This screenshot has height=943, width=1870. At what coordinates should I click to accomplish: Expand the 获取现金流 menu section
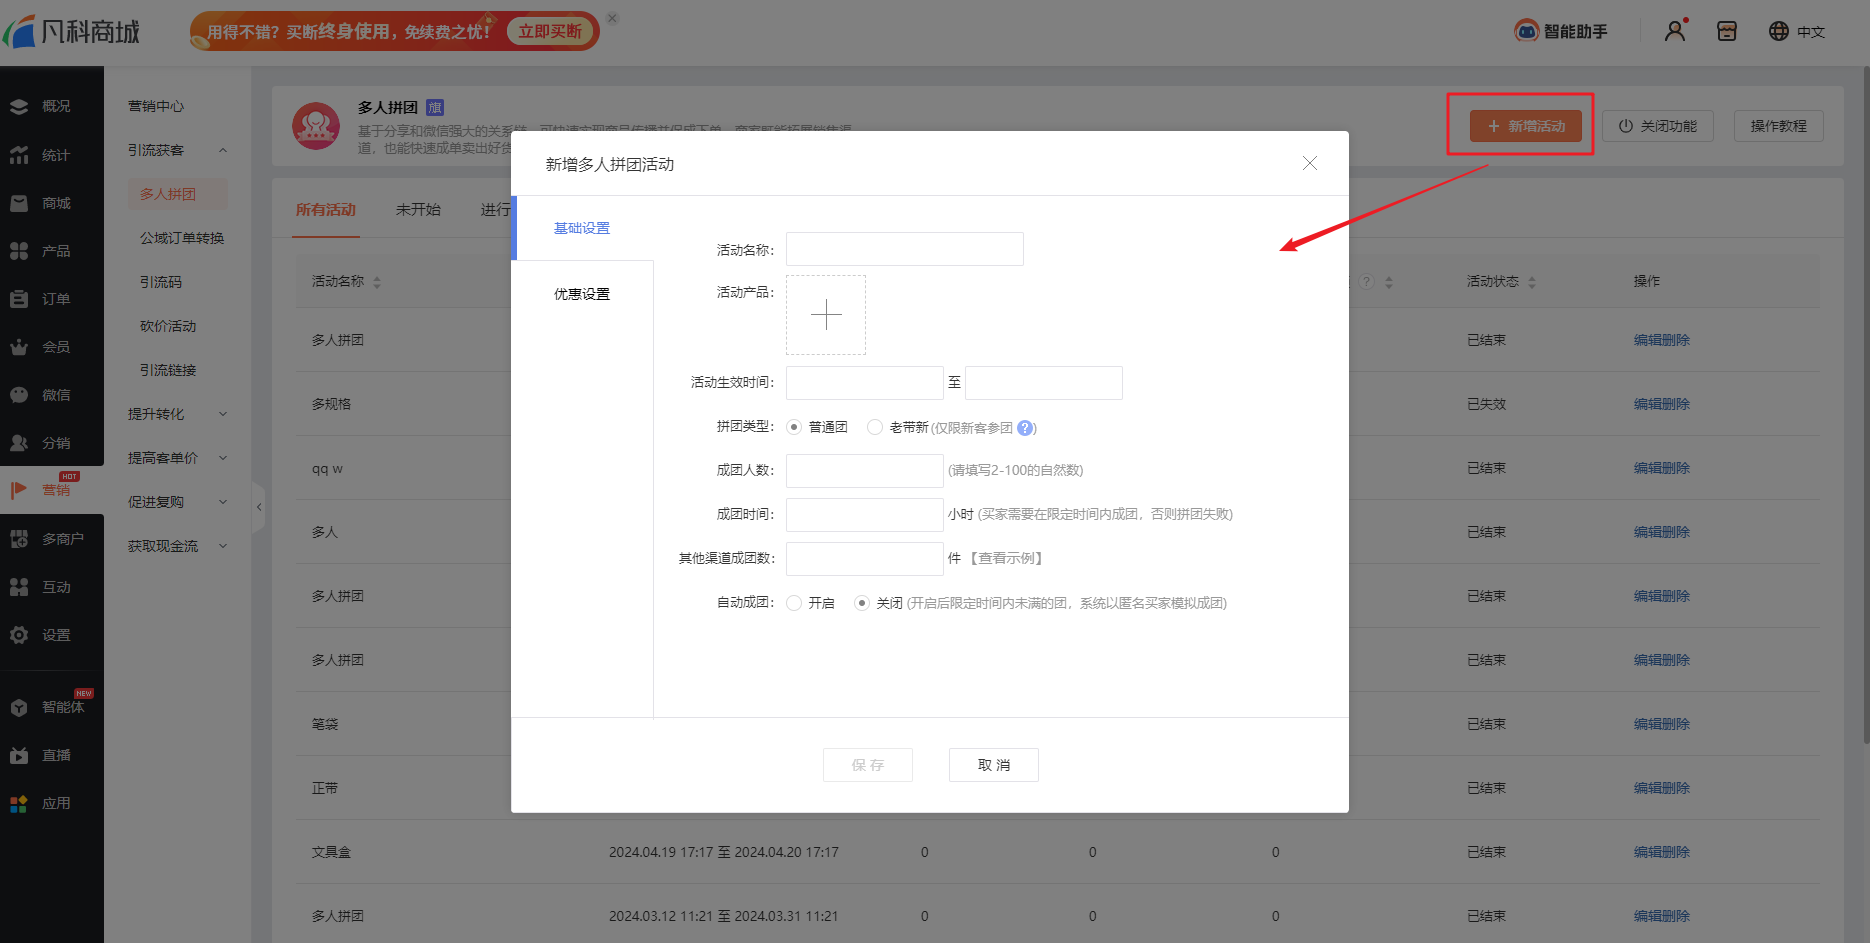pos(223,546)
